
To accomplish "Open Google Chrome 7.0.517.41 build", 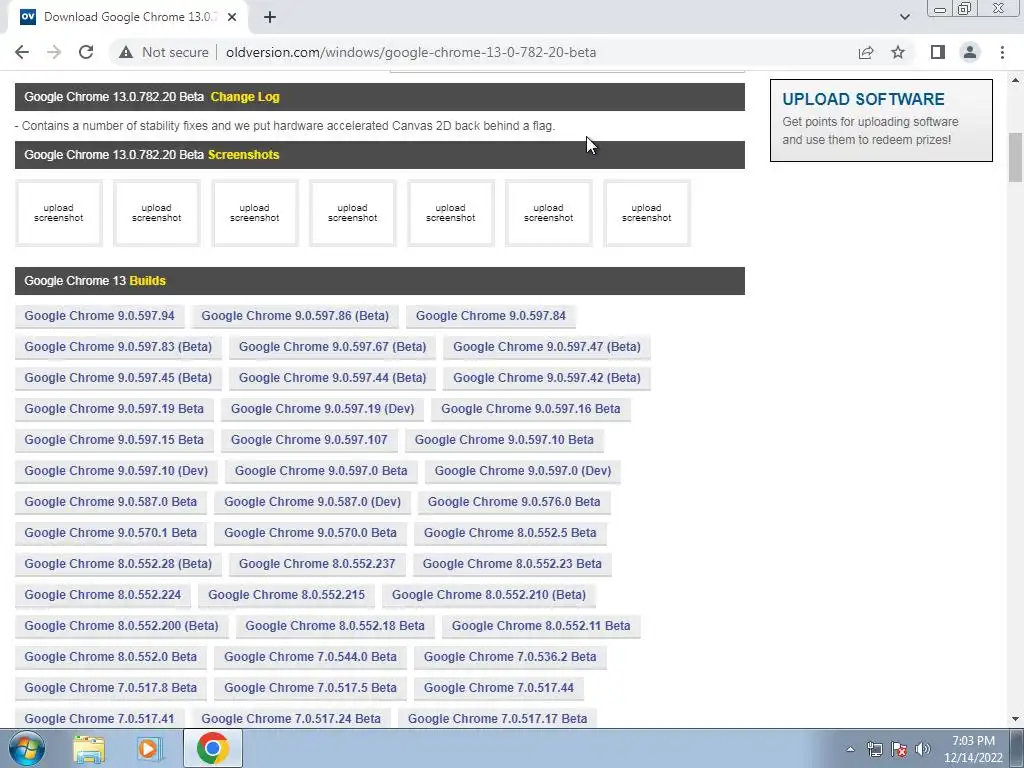I will point(99,719).
